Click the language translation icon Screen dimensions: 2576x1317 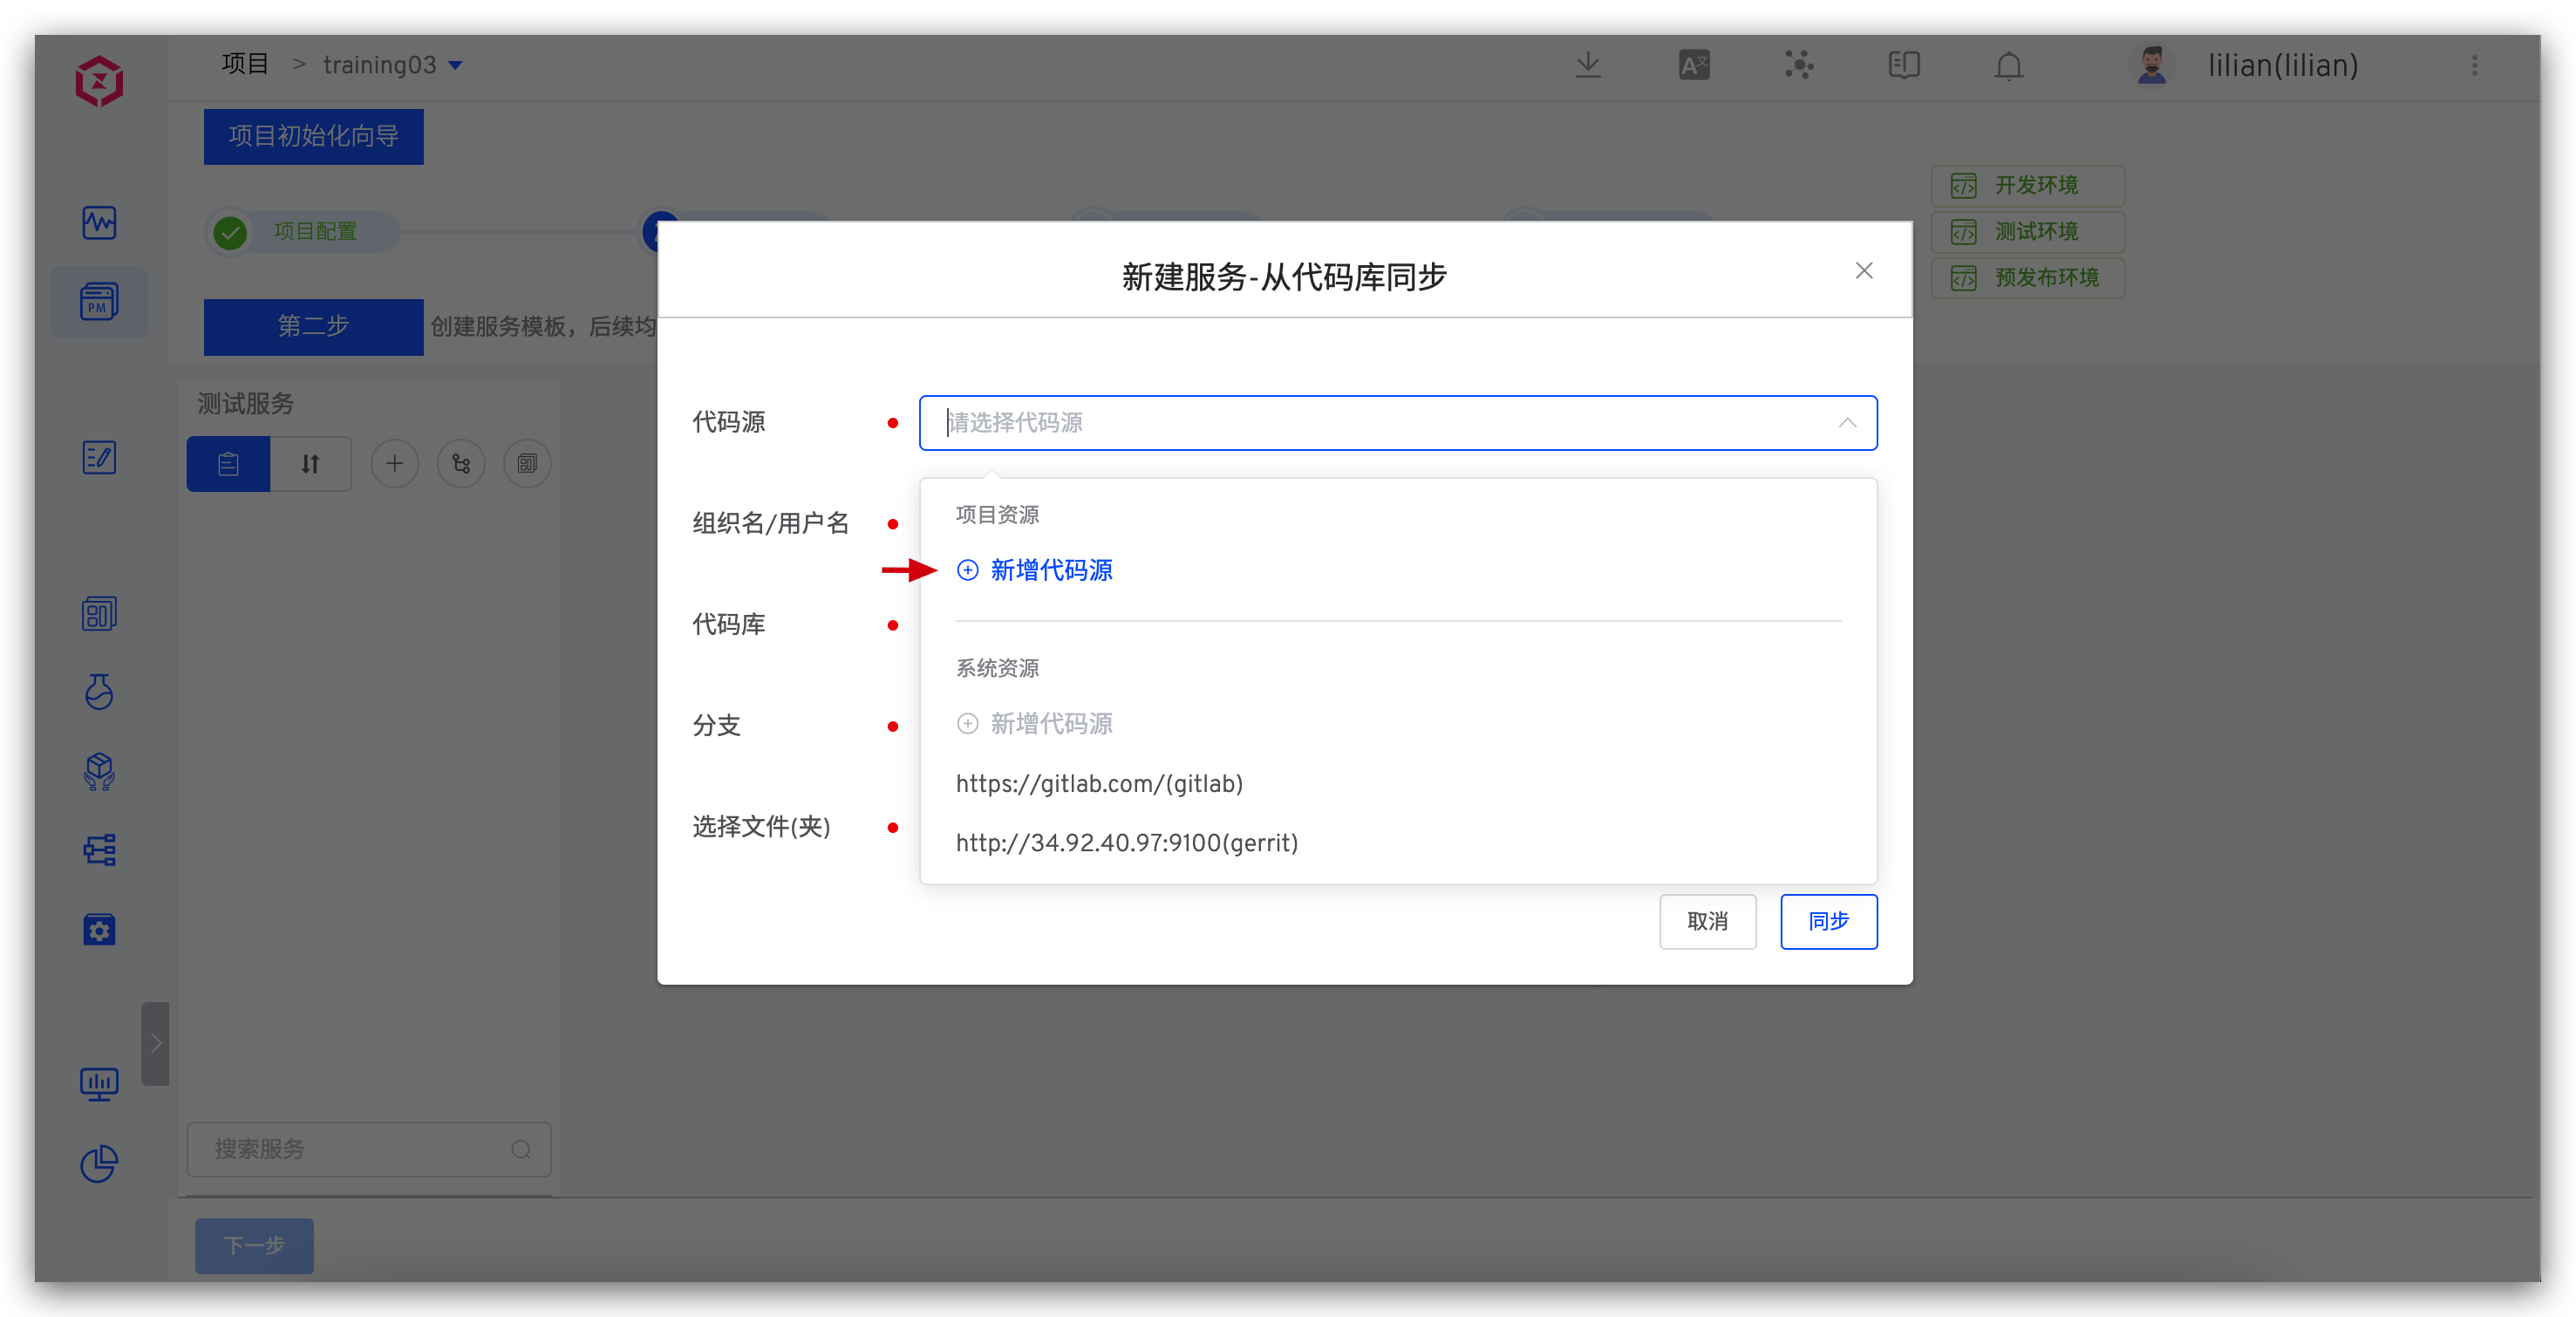tap(1693, 66)
